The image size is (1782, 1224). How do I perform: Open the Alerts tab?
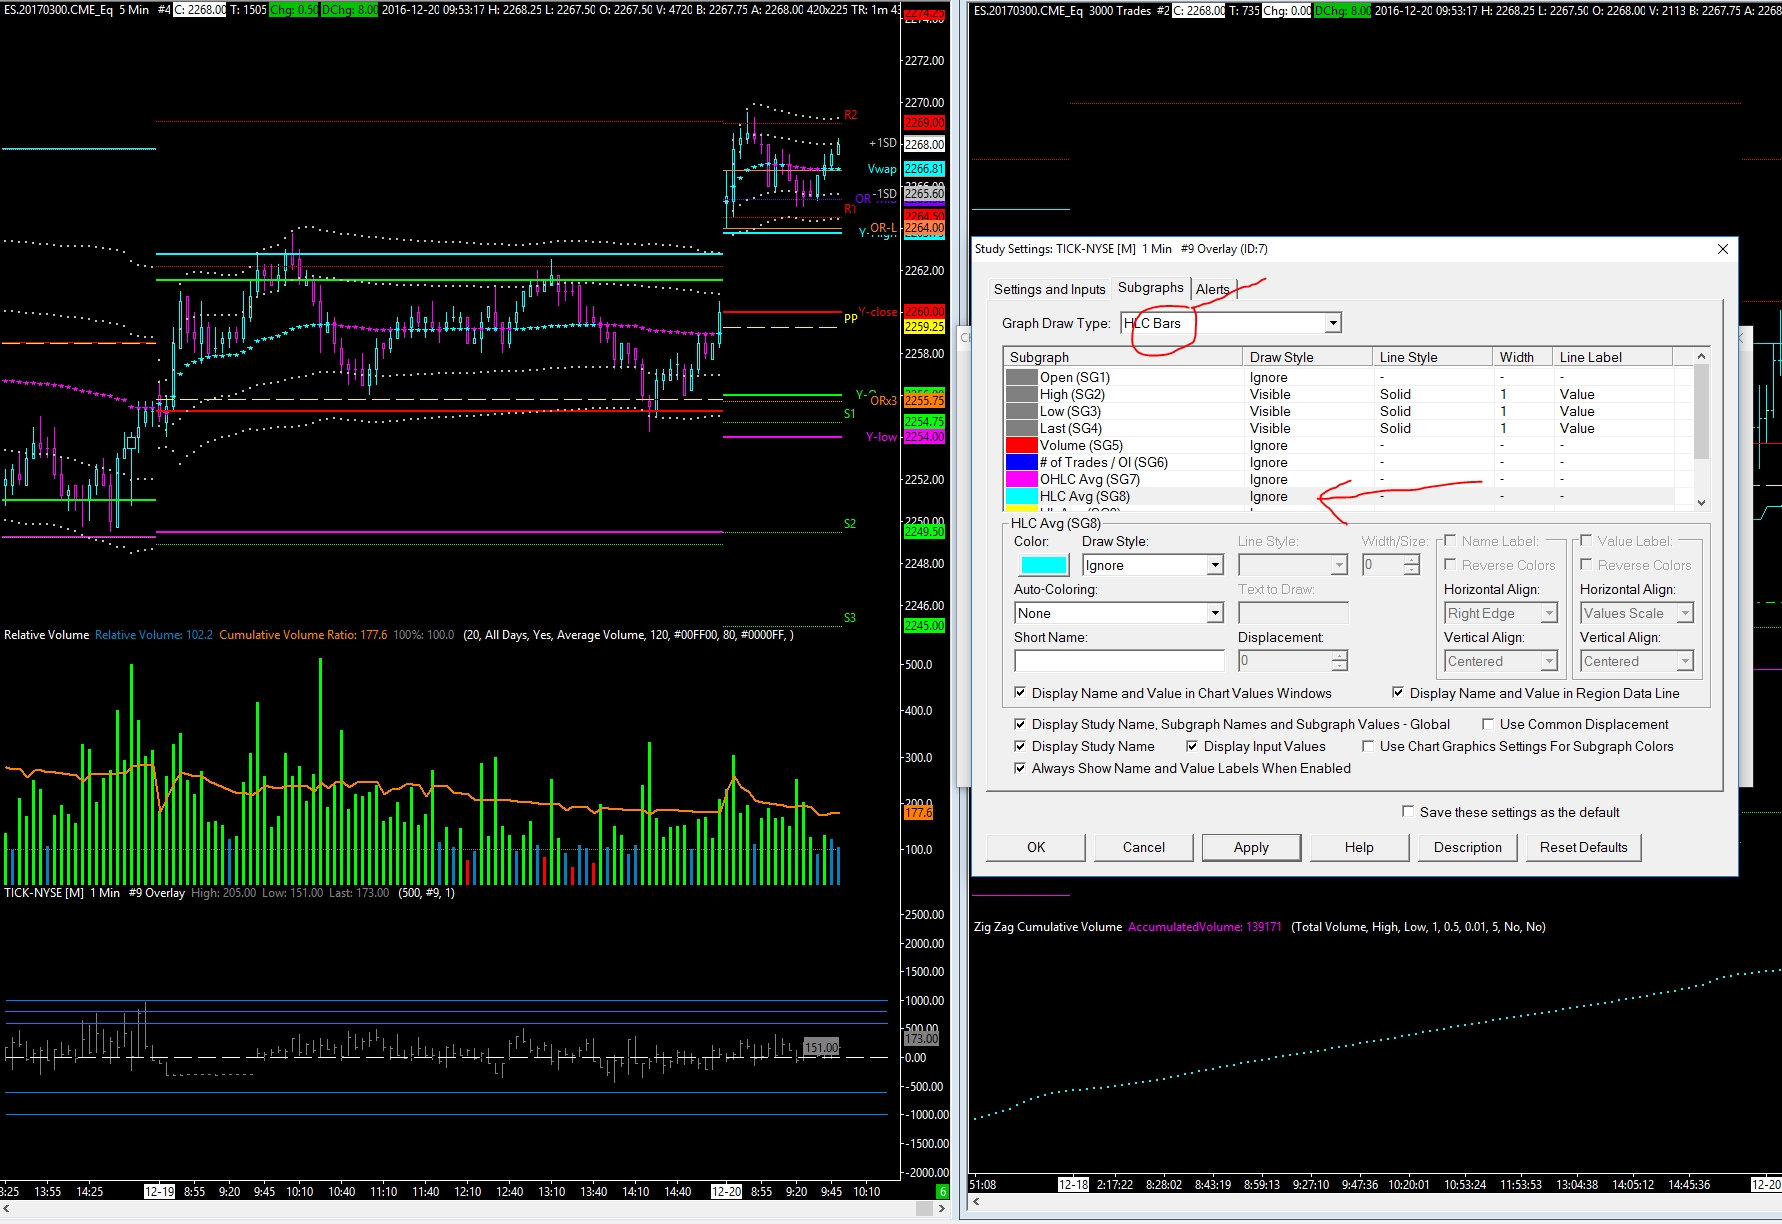point(1212,289)
